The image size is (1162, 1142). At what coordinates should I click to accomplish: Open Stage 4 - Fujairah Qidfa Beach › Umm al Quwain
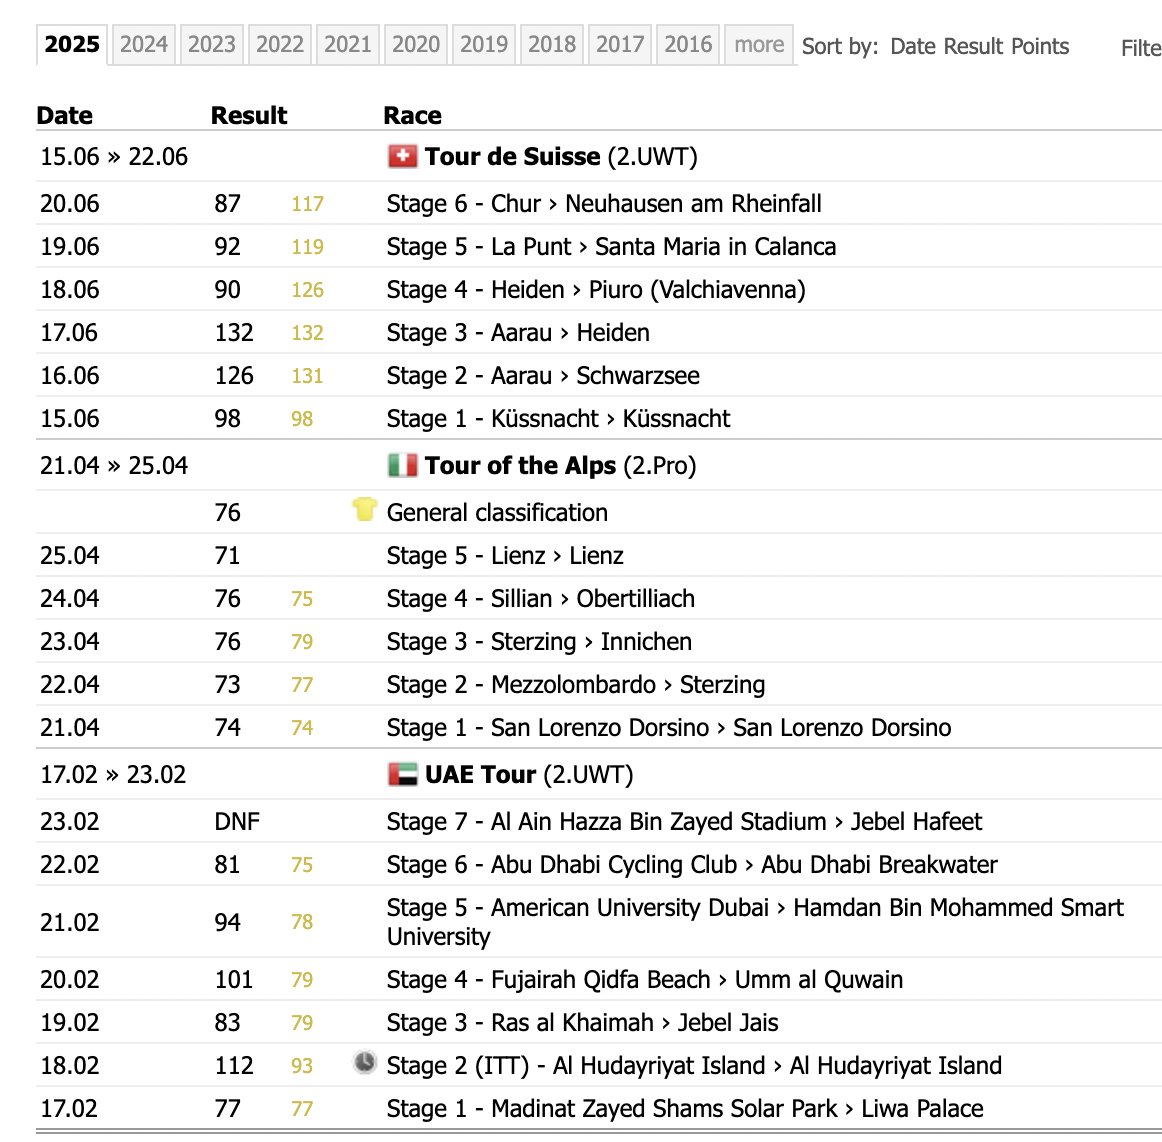tap(645, 980)
